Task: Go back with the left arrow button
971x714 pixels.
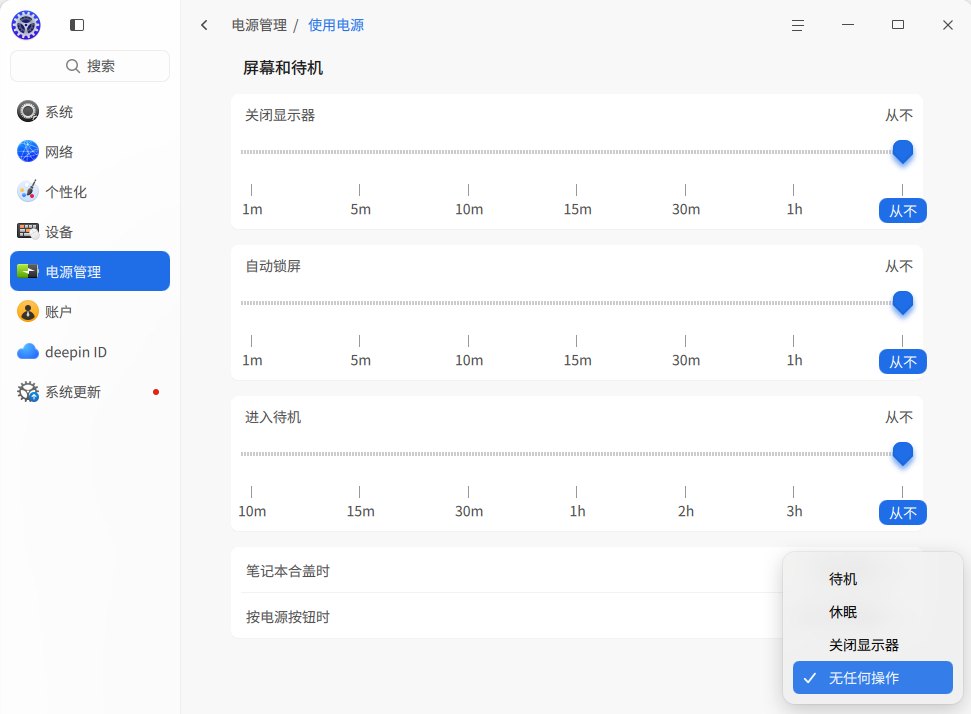Action: [x=204, y=25]
